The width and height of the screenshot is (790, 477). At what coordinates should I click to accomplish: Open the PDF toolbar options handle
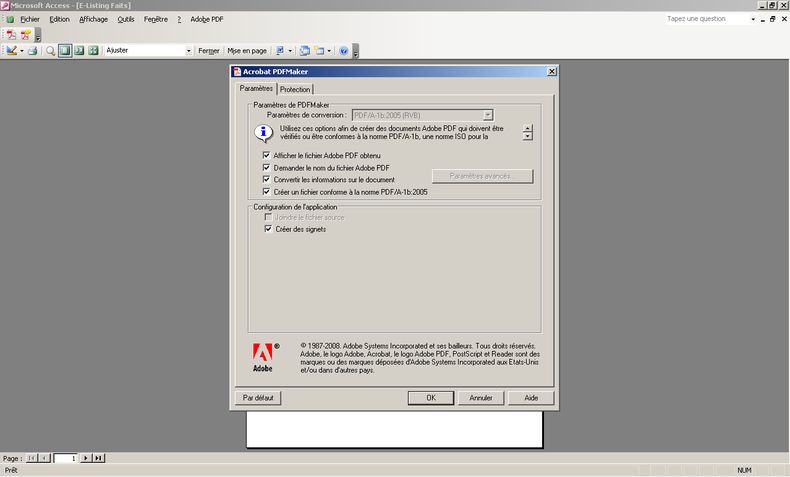tap(38, 35)
